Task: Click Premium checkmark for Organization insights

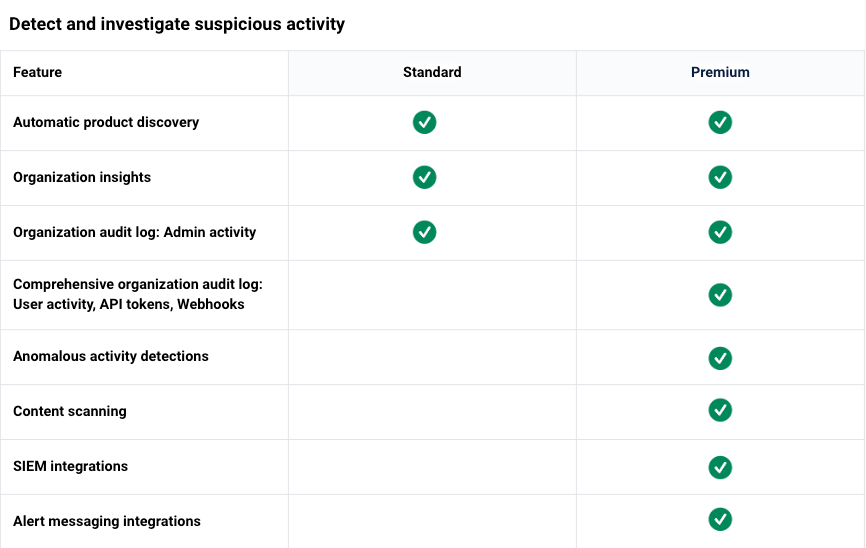Action: pos(720,177)
